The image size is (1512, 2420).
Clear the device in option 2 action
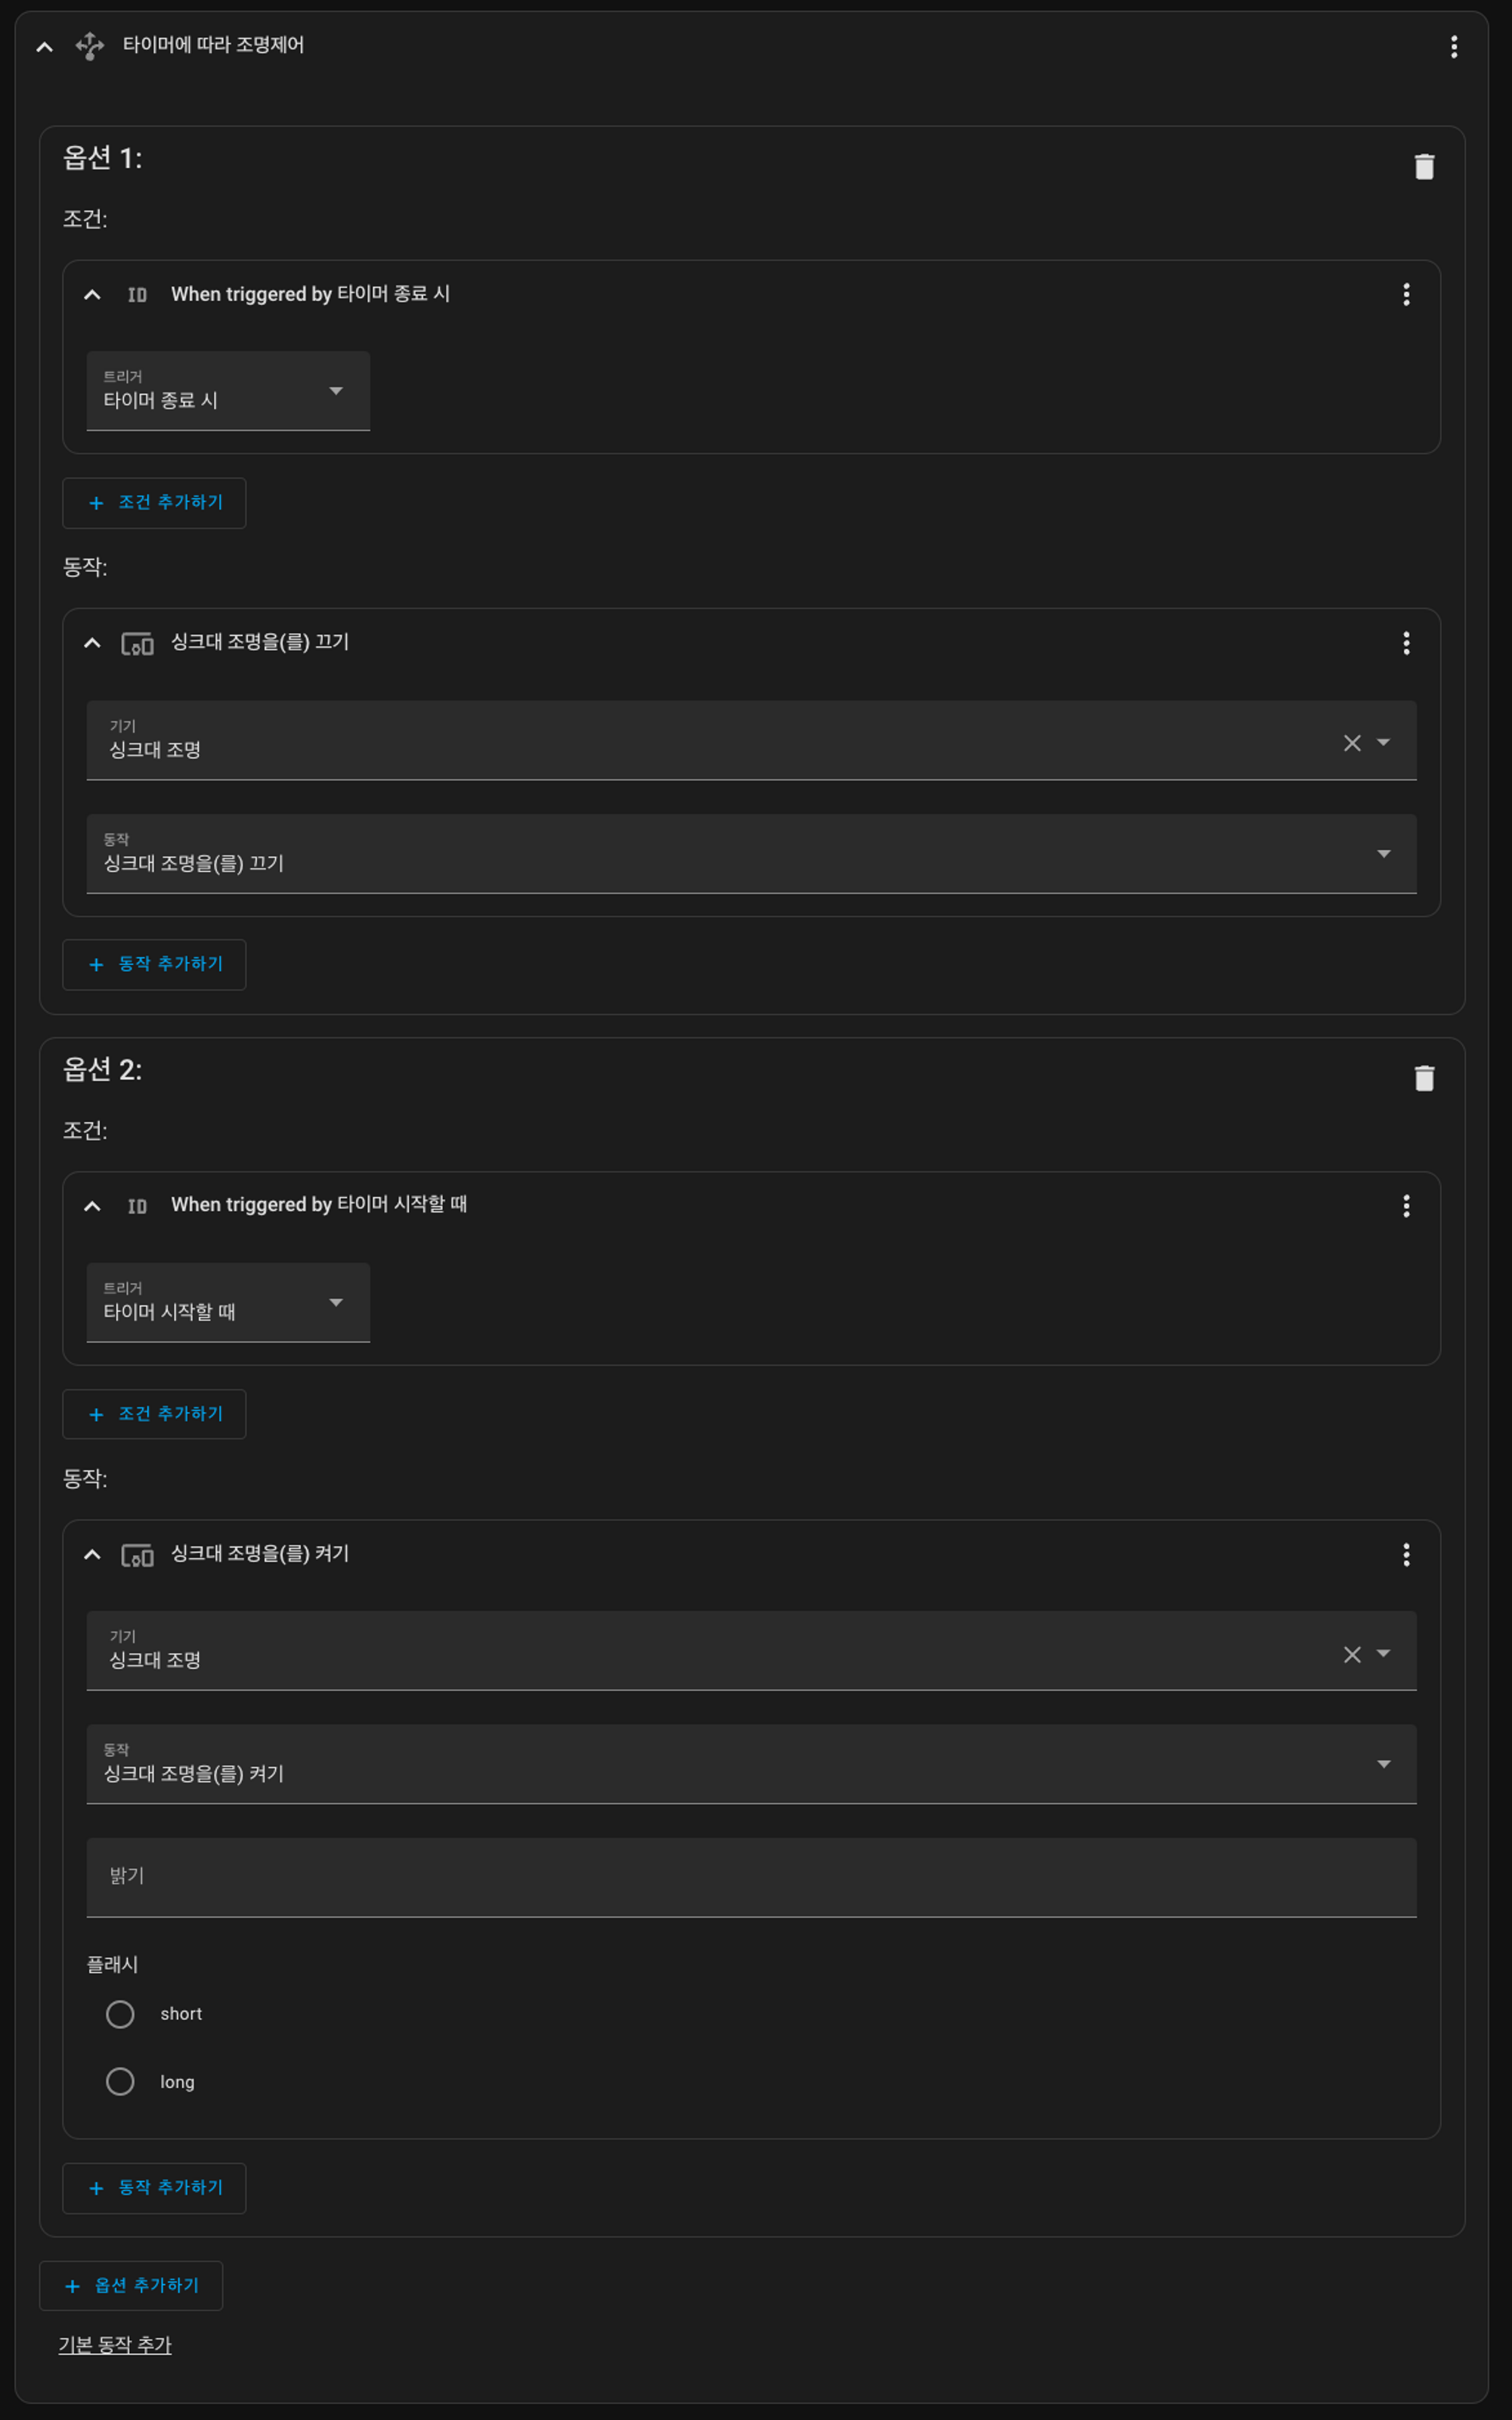coord(1352,1655)
